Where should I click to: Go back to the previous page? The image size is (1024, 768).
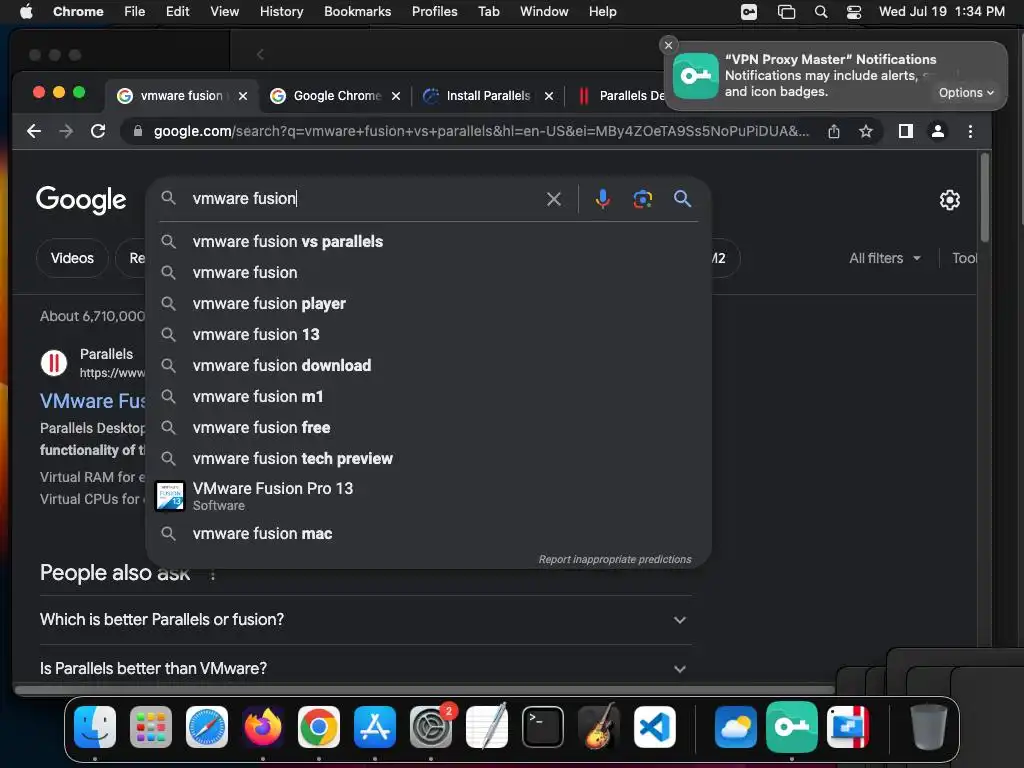click(34, 131)
